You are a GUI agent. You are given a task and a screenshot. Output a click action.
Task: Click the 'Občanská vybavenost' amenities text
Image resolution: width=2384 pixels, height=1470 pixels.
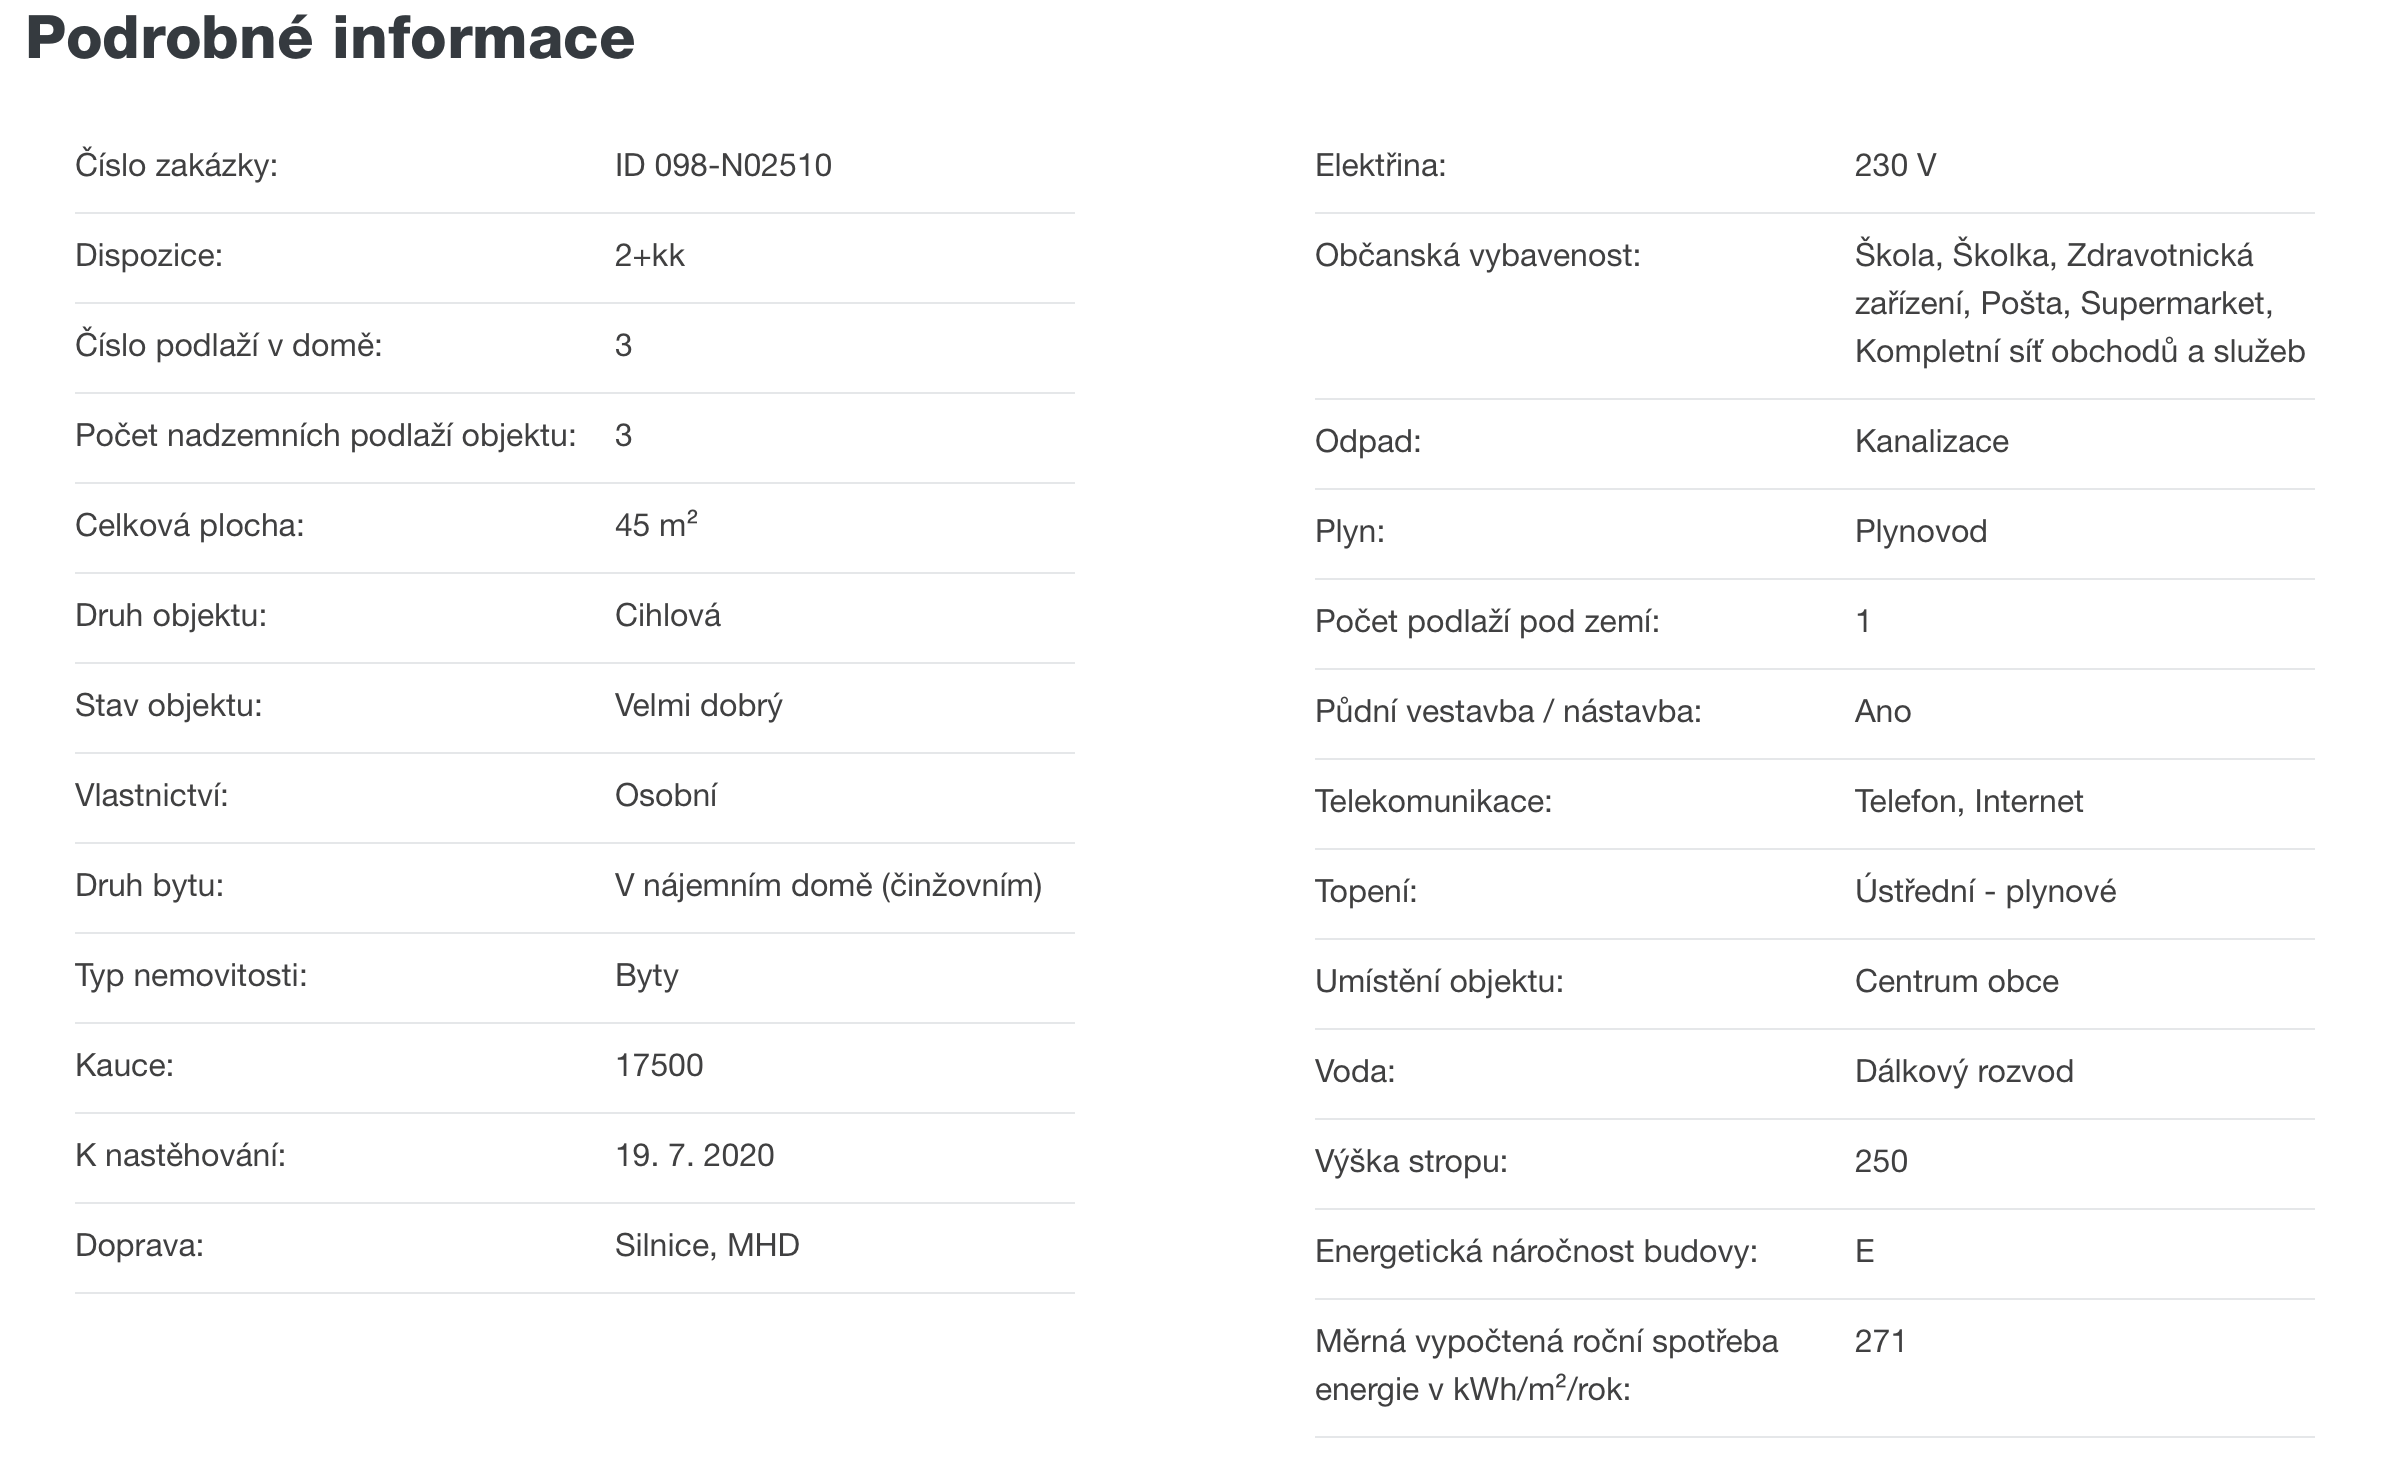[x=2080, y=303]
